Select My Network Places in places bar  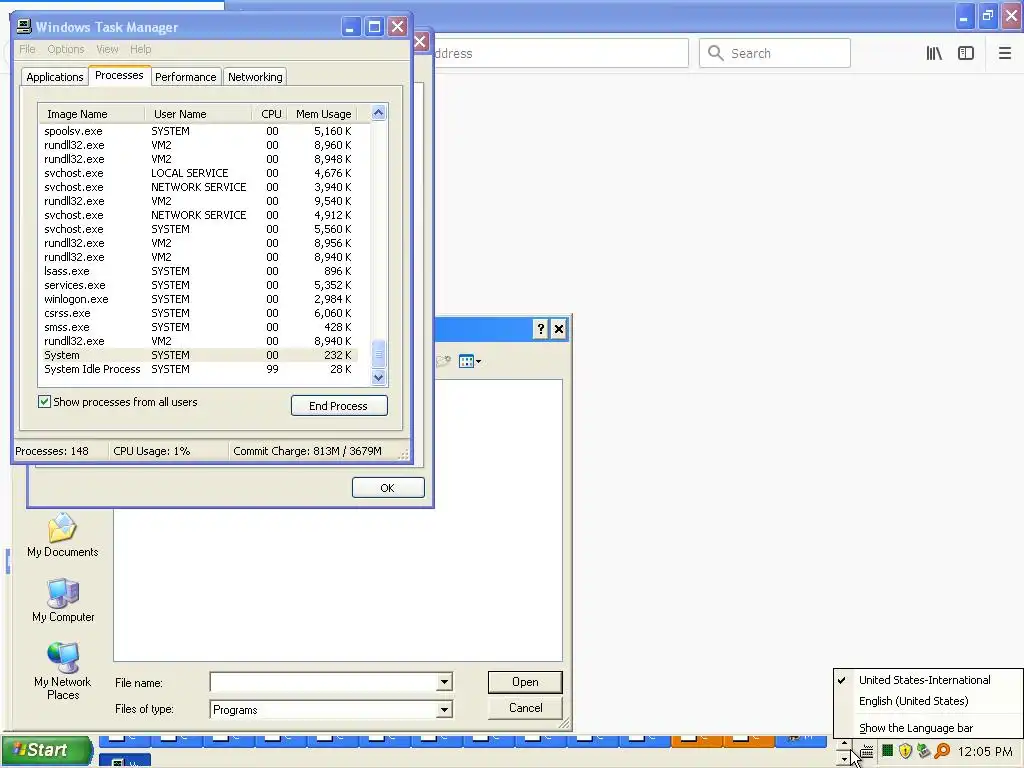pyautogui.click(x=63, y=671)
